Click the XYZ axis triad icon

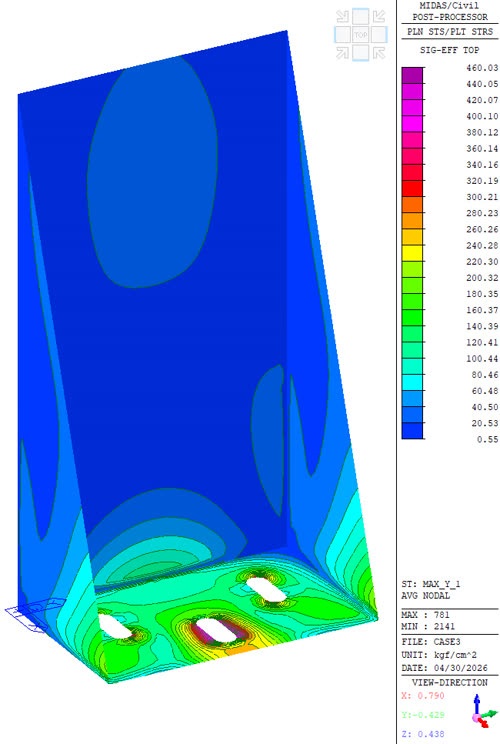(x=483, y=712)
